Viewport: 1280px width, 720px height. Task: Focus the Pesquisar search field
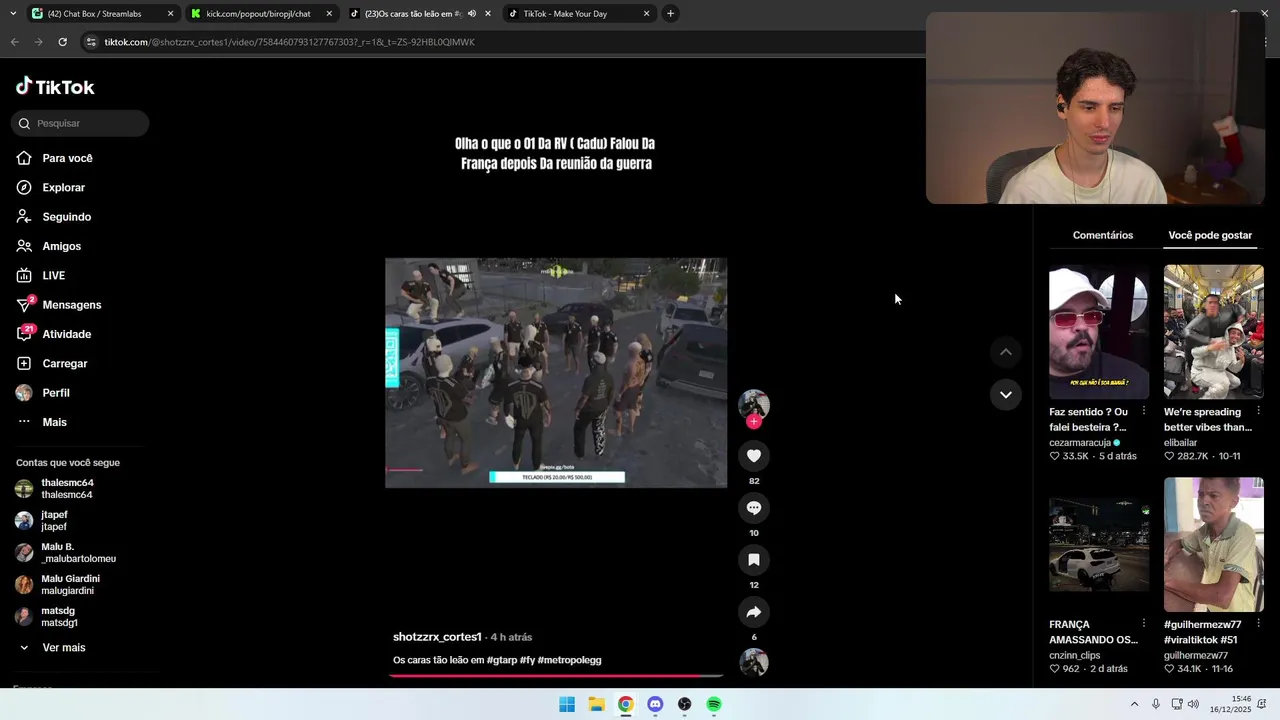(x=80, y=123)
